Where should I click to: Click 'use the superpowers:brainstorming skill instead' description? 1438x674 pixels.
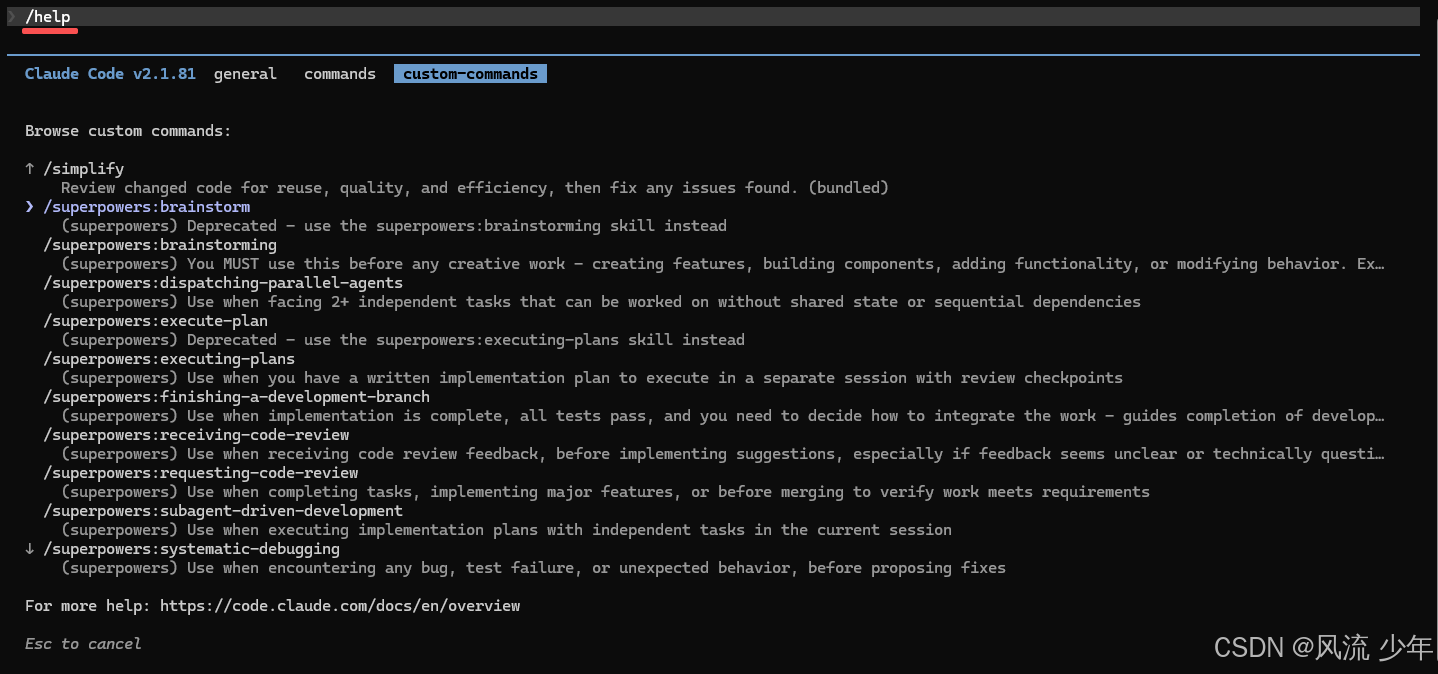[x=394, y=226]
